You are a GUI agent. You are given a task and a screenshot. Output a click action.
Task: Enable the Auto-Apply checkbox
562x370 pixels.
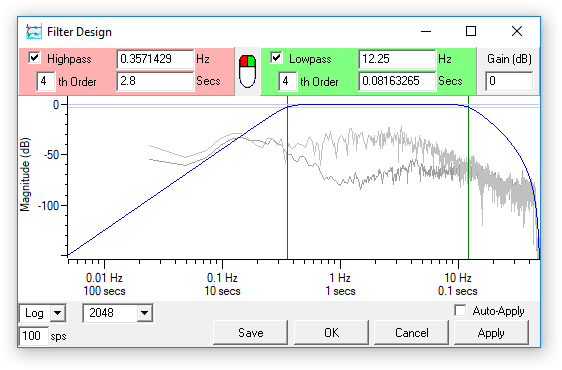[460, 310]
